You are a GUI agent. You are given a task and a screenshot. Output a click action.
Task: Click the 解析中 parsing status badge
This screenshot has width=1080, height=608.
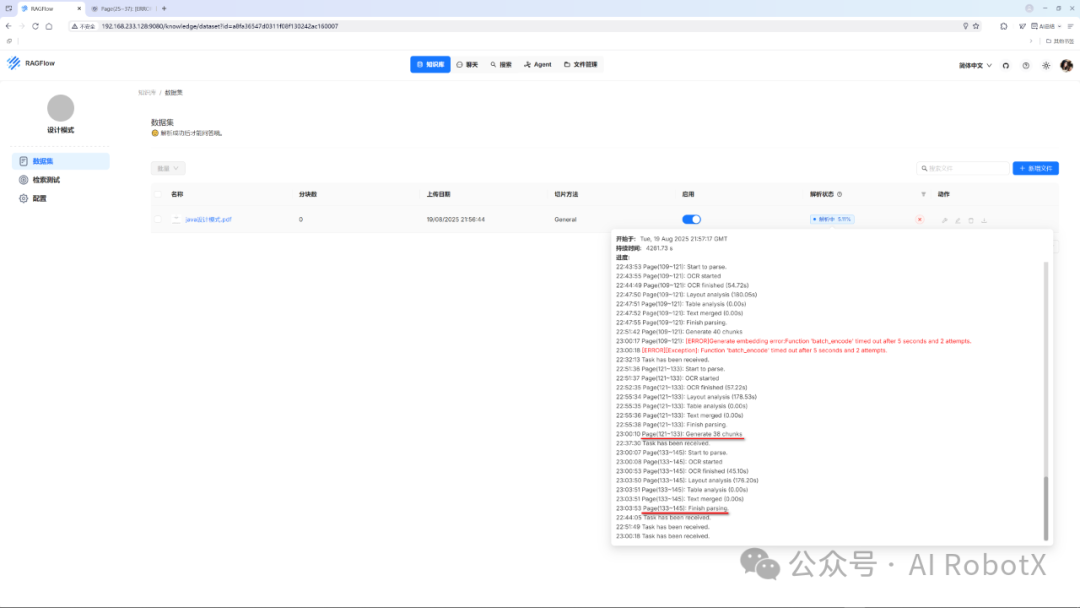pyautogui.click(x=832, y=219)
